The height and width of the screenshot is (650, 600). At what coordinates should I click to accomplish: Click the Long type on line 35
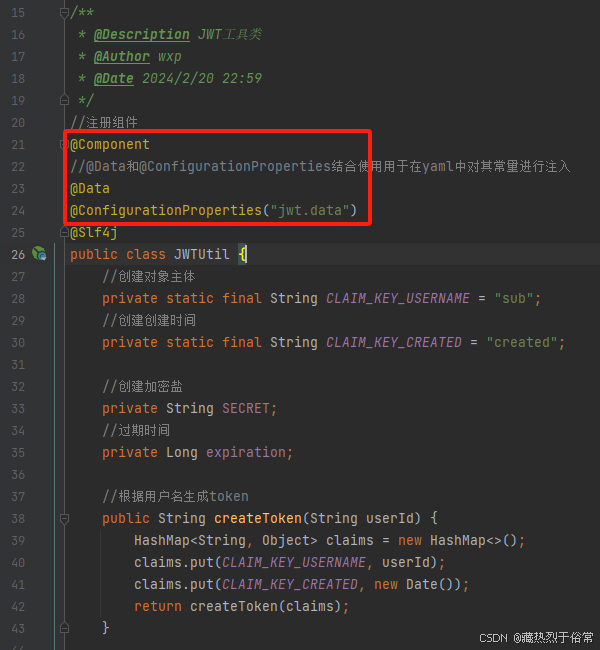point(182,452)
